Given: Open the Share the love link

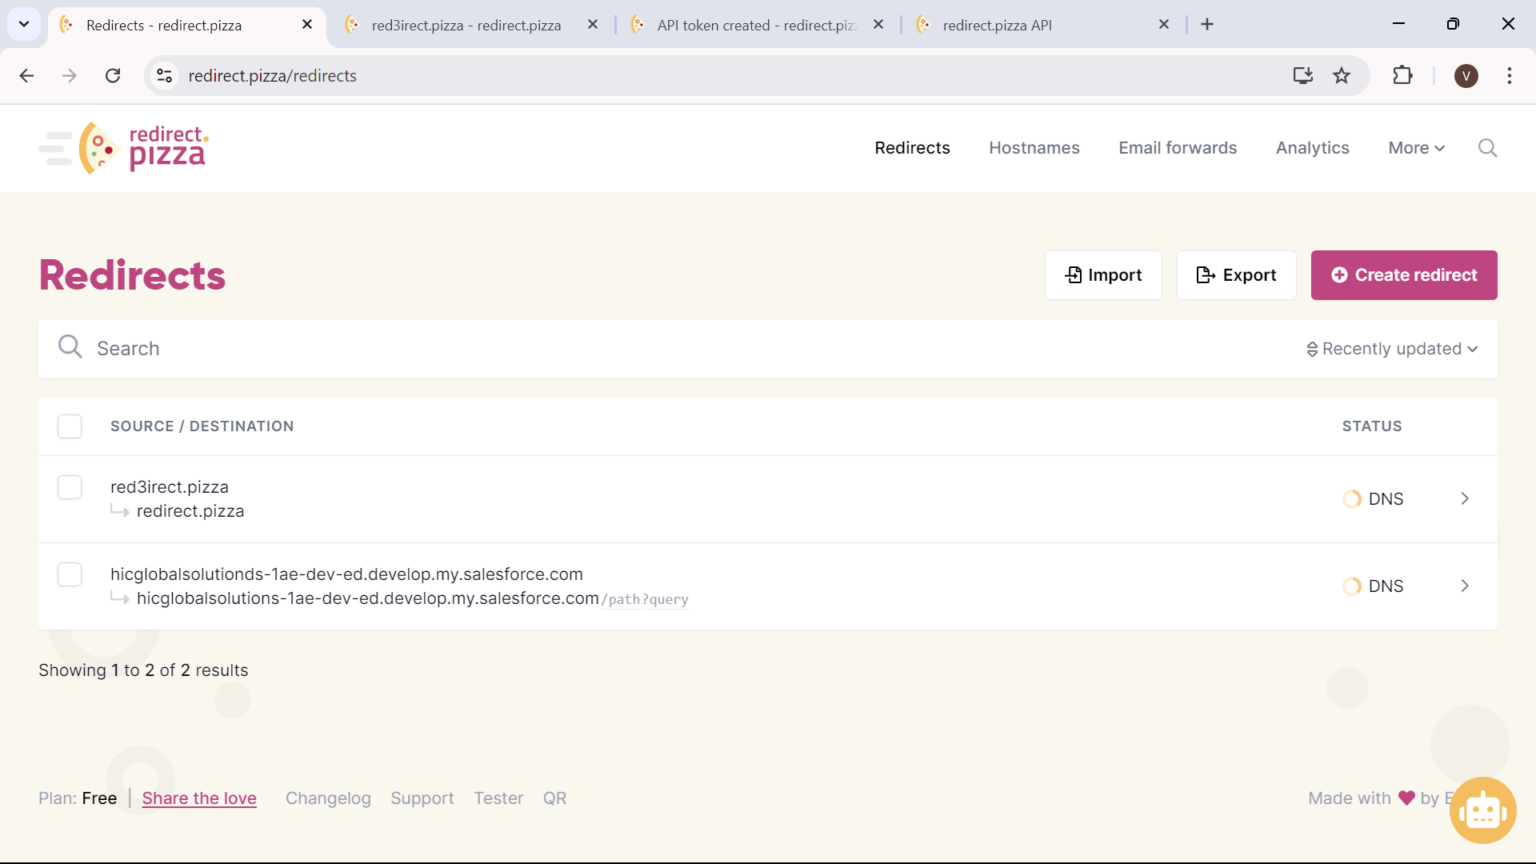Looking at the screenshot, I should point(199,798).
